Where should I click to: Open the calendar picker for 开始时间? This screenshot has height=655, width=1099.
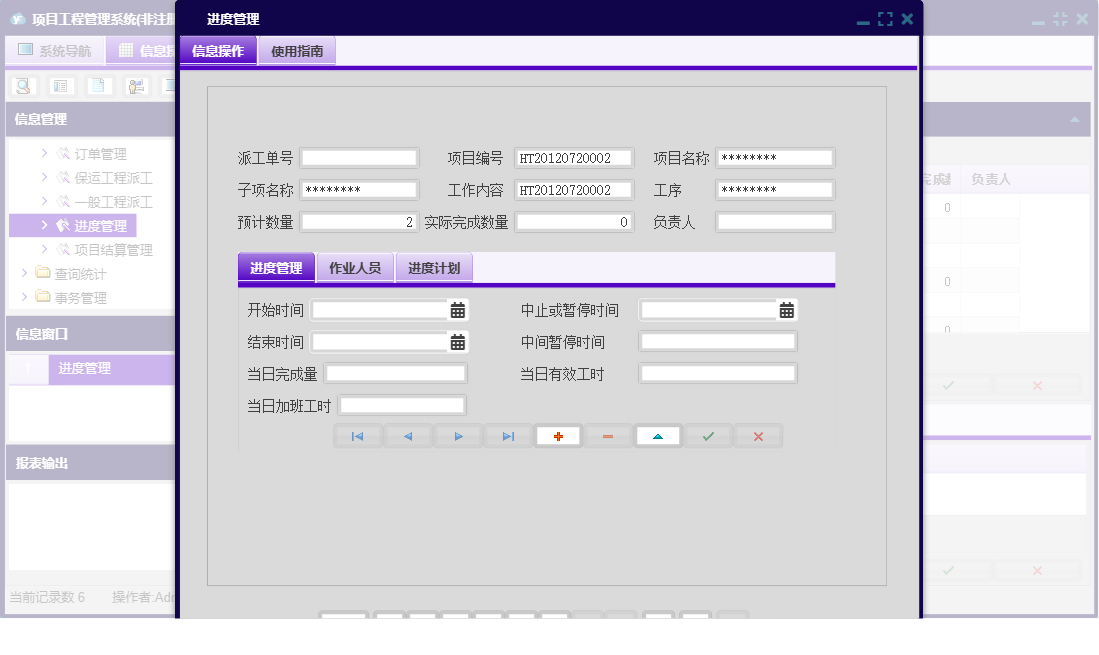coord(457,310)
